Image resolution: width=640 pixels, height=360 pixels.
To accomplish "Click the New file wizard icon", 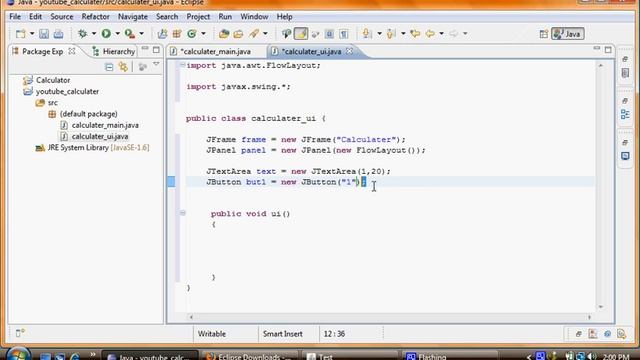I will [x=20, y=34].
